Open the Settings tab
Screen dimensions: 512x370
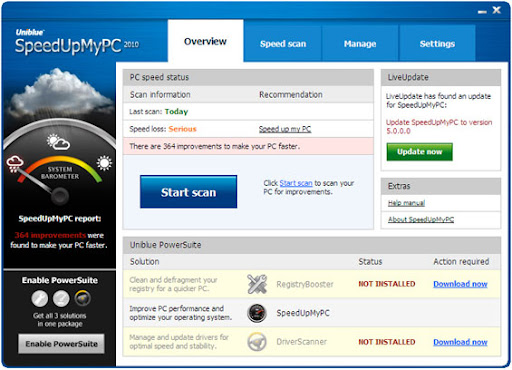(437, 44)
